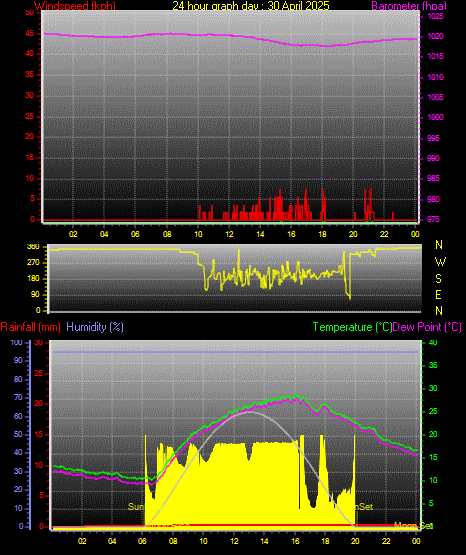Click the 24 hour graph day title
Image resolution: width=466 pixels, height=555 pixels.
[x=251, y=6]
